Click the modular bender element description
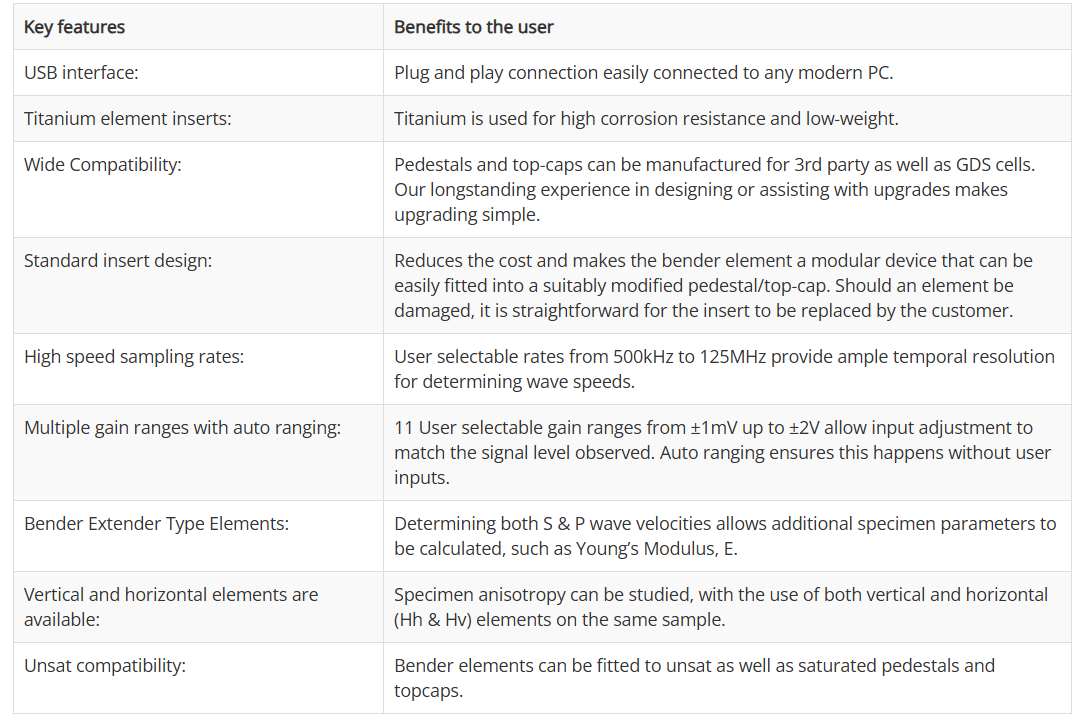 click(x=713, y=285)
